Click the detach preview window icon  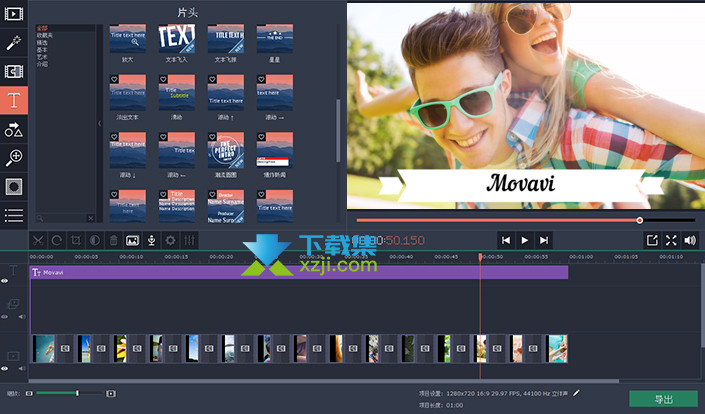(x=652, y=240)
